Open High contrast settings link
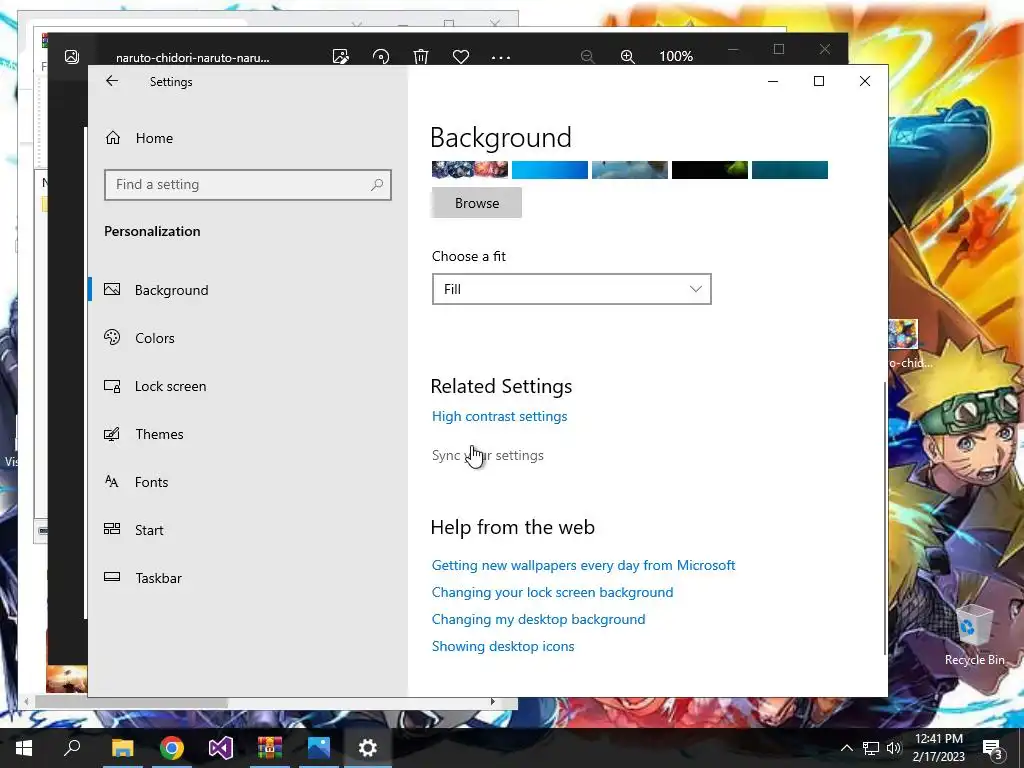Viewport: 1024px width, 768px height. (x=500, y=417)
